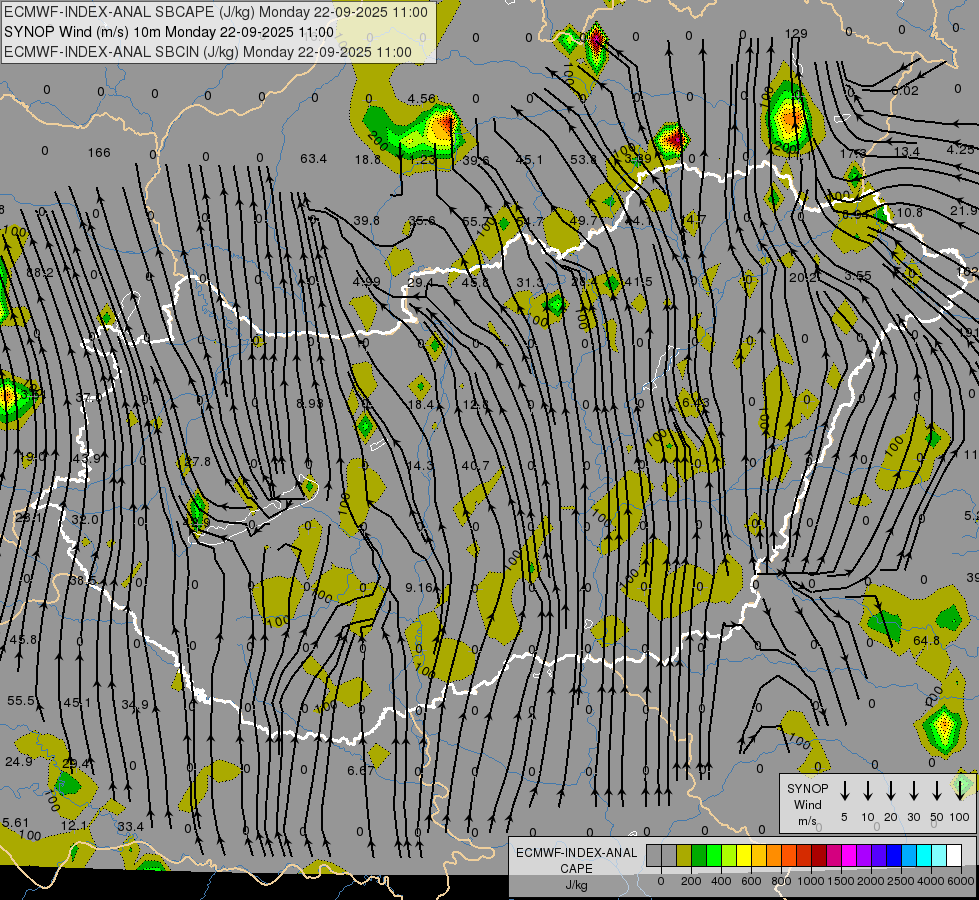Image resolution: width=979 pixels, height=900 pixels.
Task: Click the 4.99 value on the map
Action: click(x=367, y=281)
